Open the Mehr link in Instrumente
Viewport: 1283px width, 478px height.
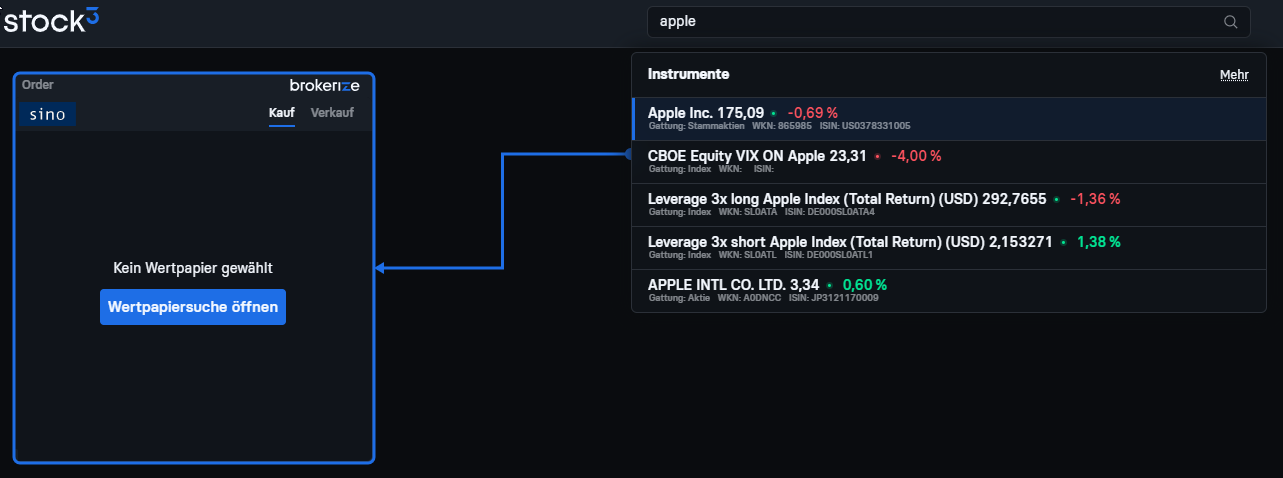(x=1234, y=75)
